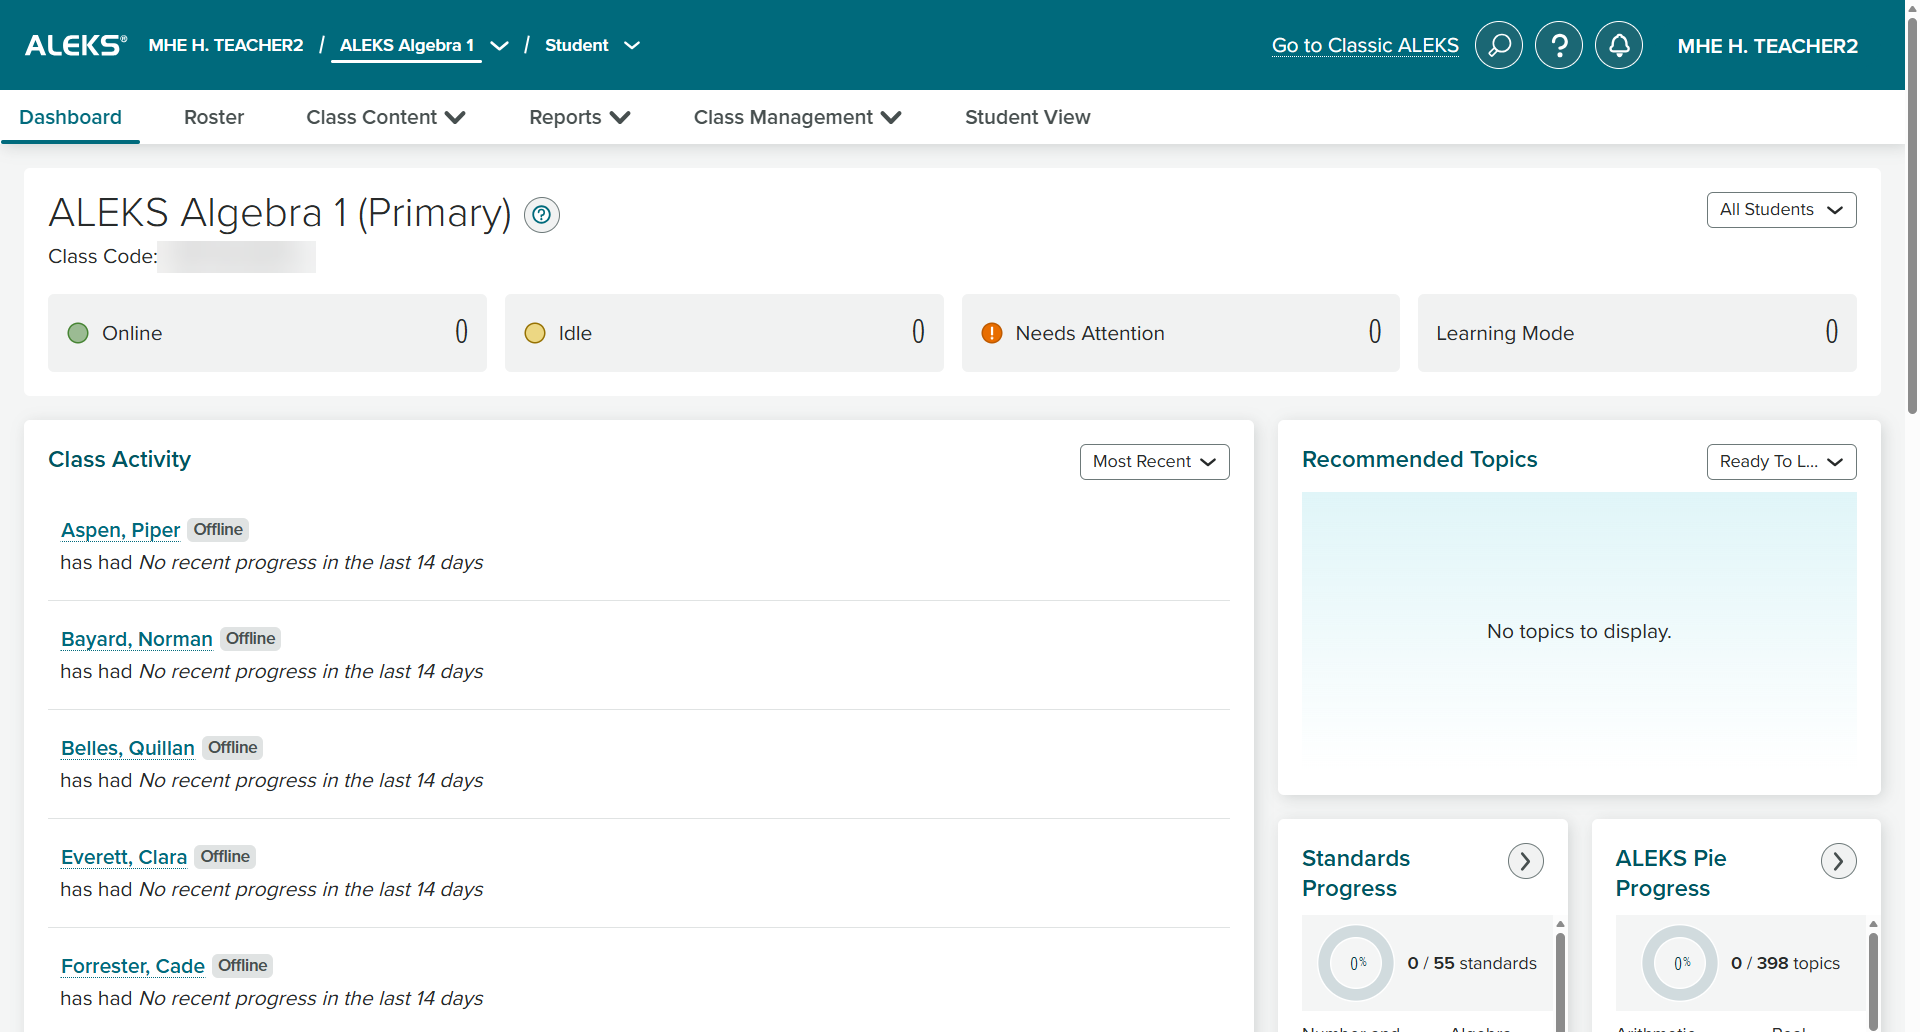1920x1032 pixels.
Task: Open the help question mark icon
Action: (x=1558, y=45)
